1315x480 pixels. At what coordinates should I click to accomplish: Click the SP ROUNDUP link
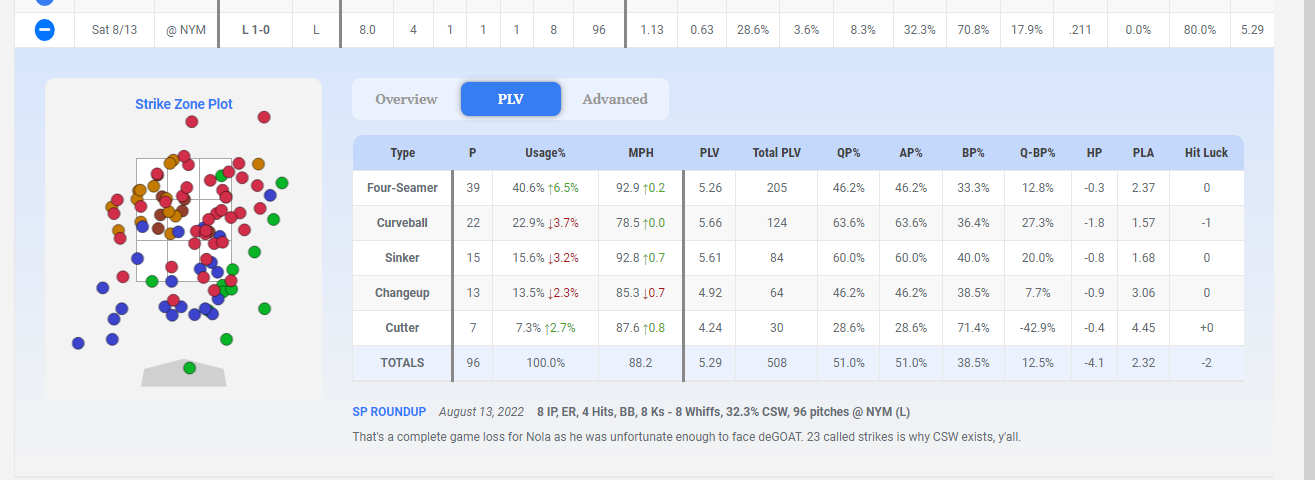[389, 412]
